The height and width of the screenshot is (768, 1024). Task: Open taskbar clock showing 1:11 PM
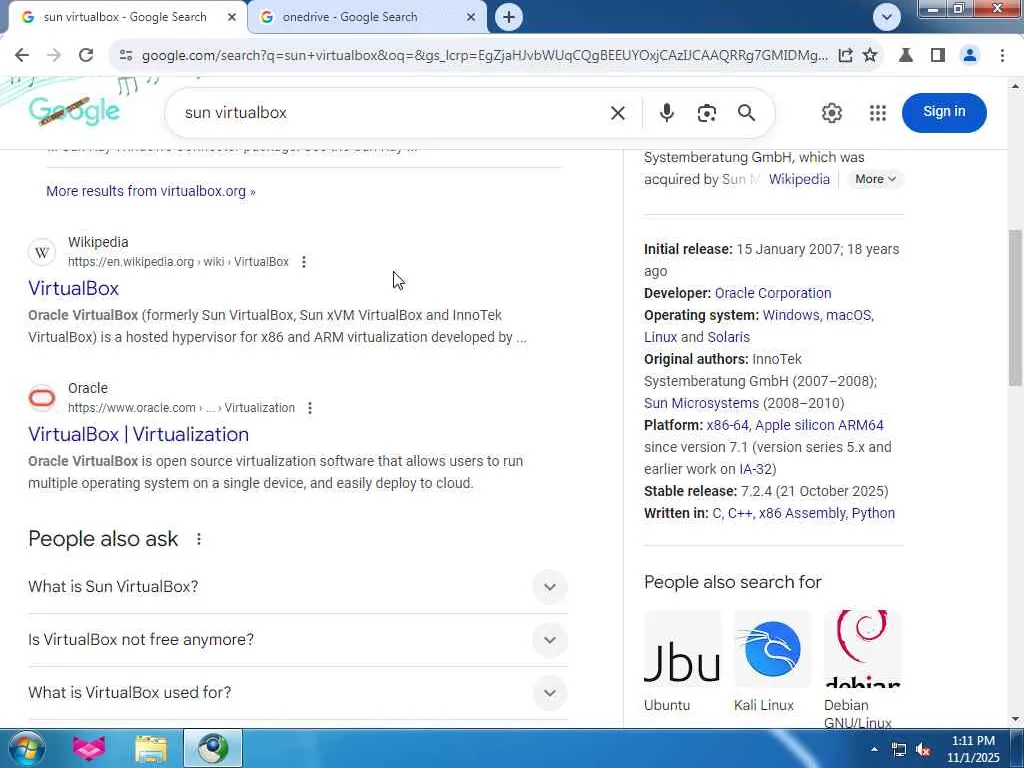[973, 749]
